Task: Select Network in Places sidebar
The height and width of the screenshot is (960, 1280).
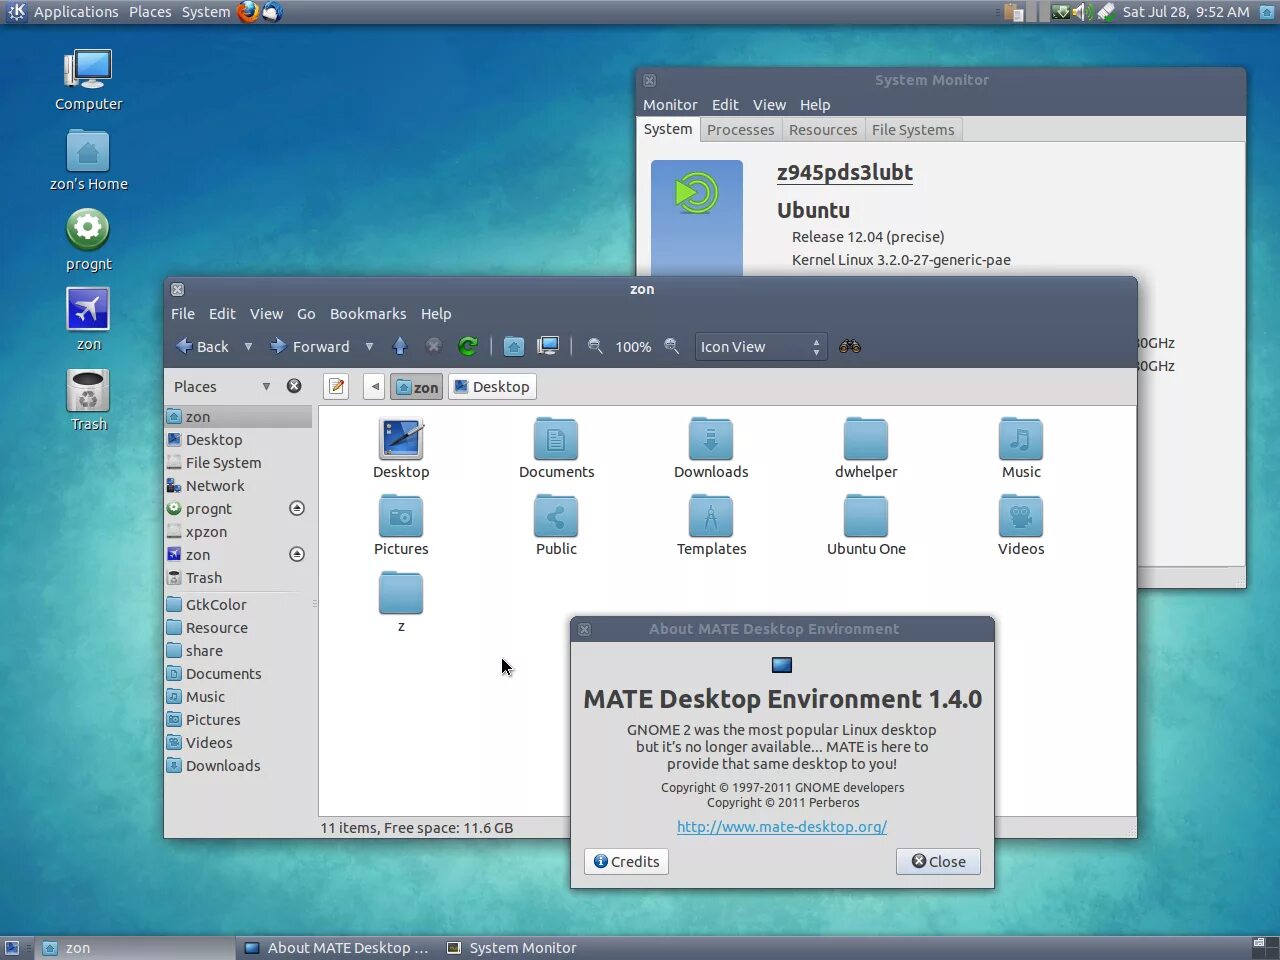Action: pyautogui.click(x=239, y=485)
